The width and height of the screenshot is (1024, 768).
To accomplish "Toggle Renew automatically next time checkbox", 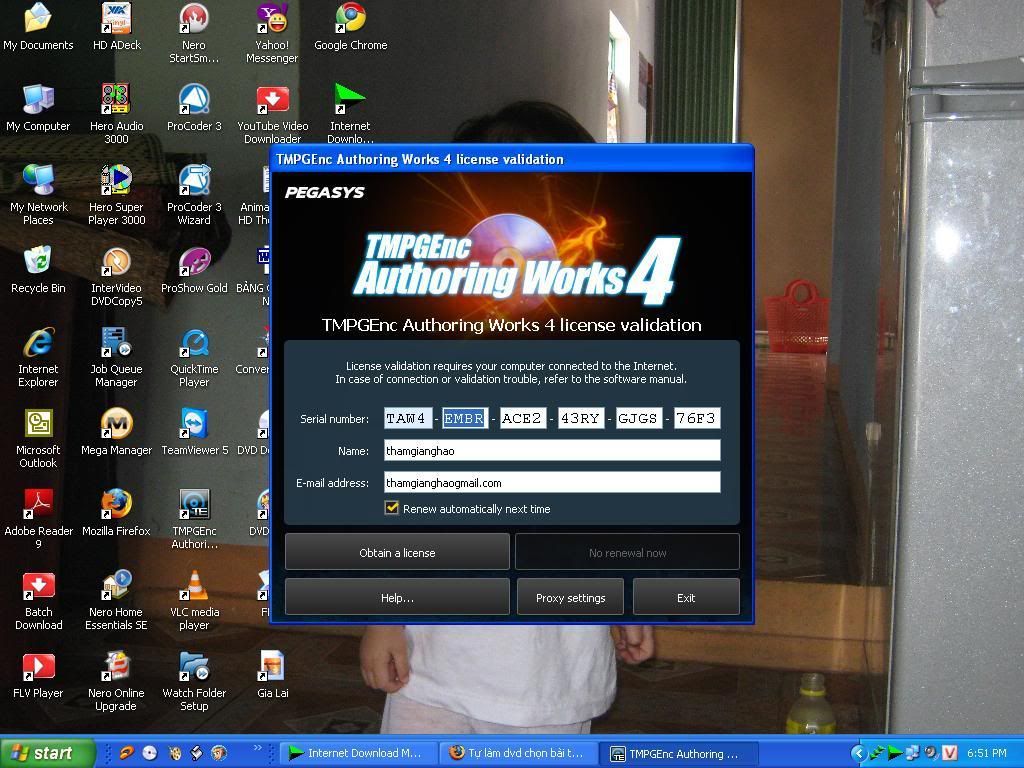I will point(392,508).
